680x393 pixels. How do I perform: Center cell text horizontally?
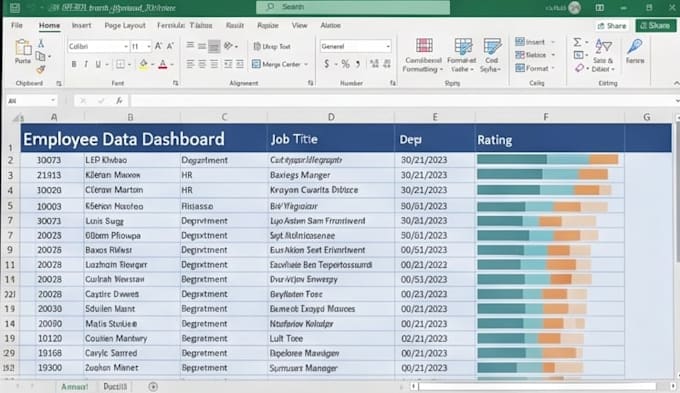point(202,64)
